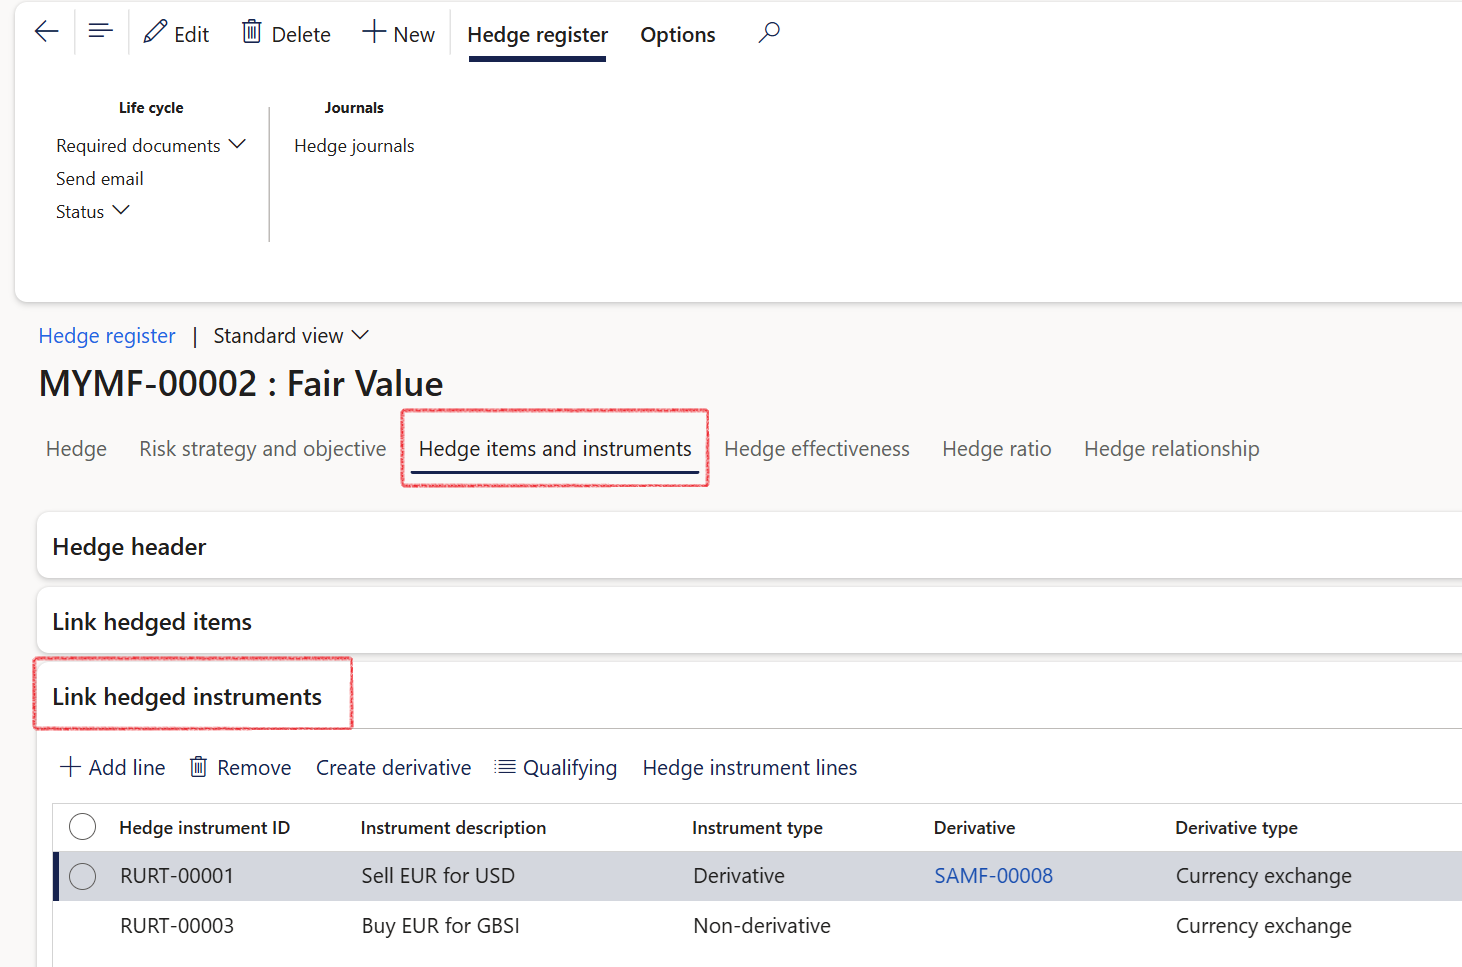The image size is (1462, 967).
Task: Open the SAMF-00008 derivative link
Action: coord(993,876)
